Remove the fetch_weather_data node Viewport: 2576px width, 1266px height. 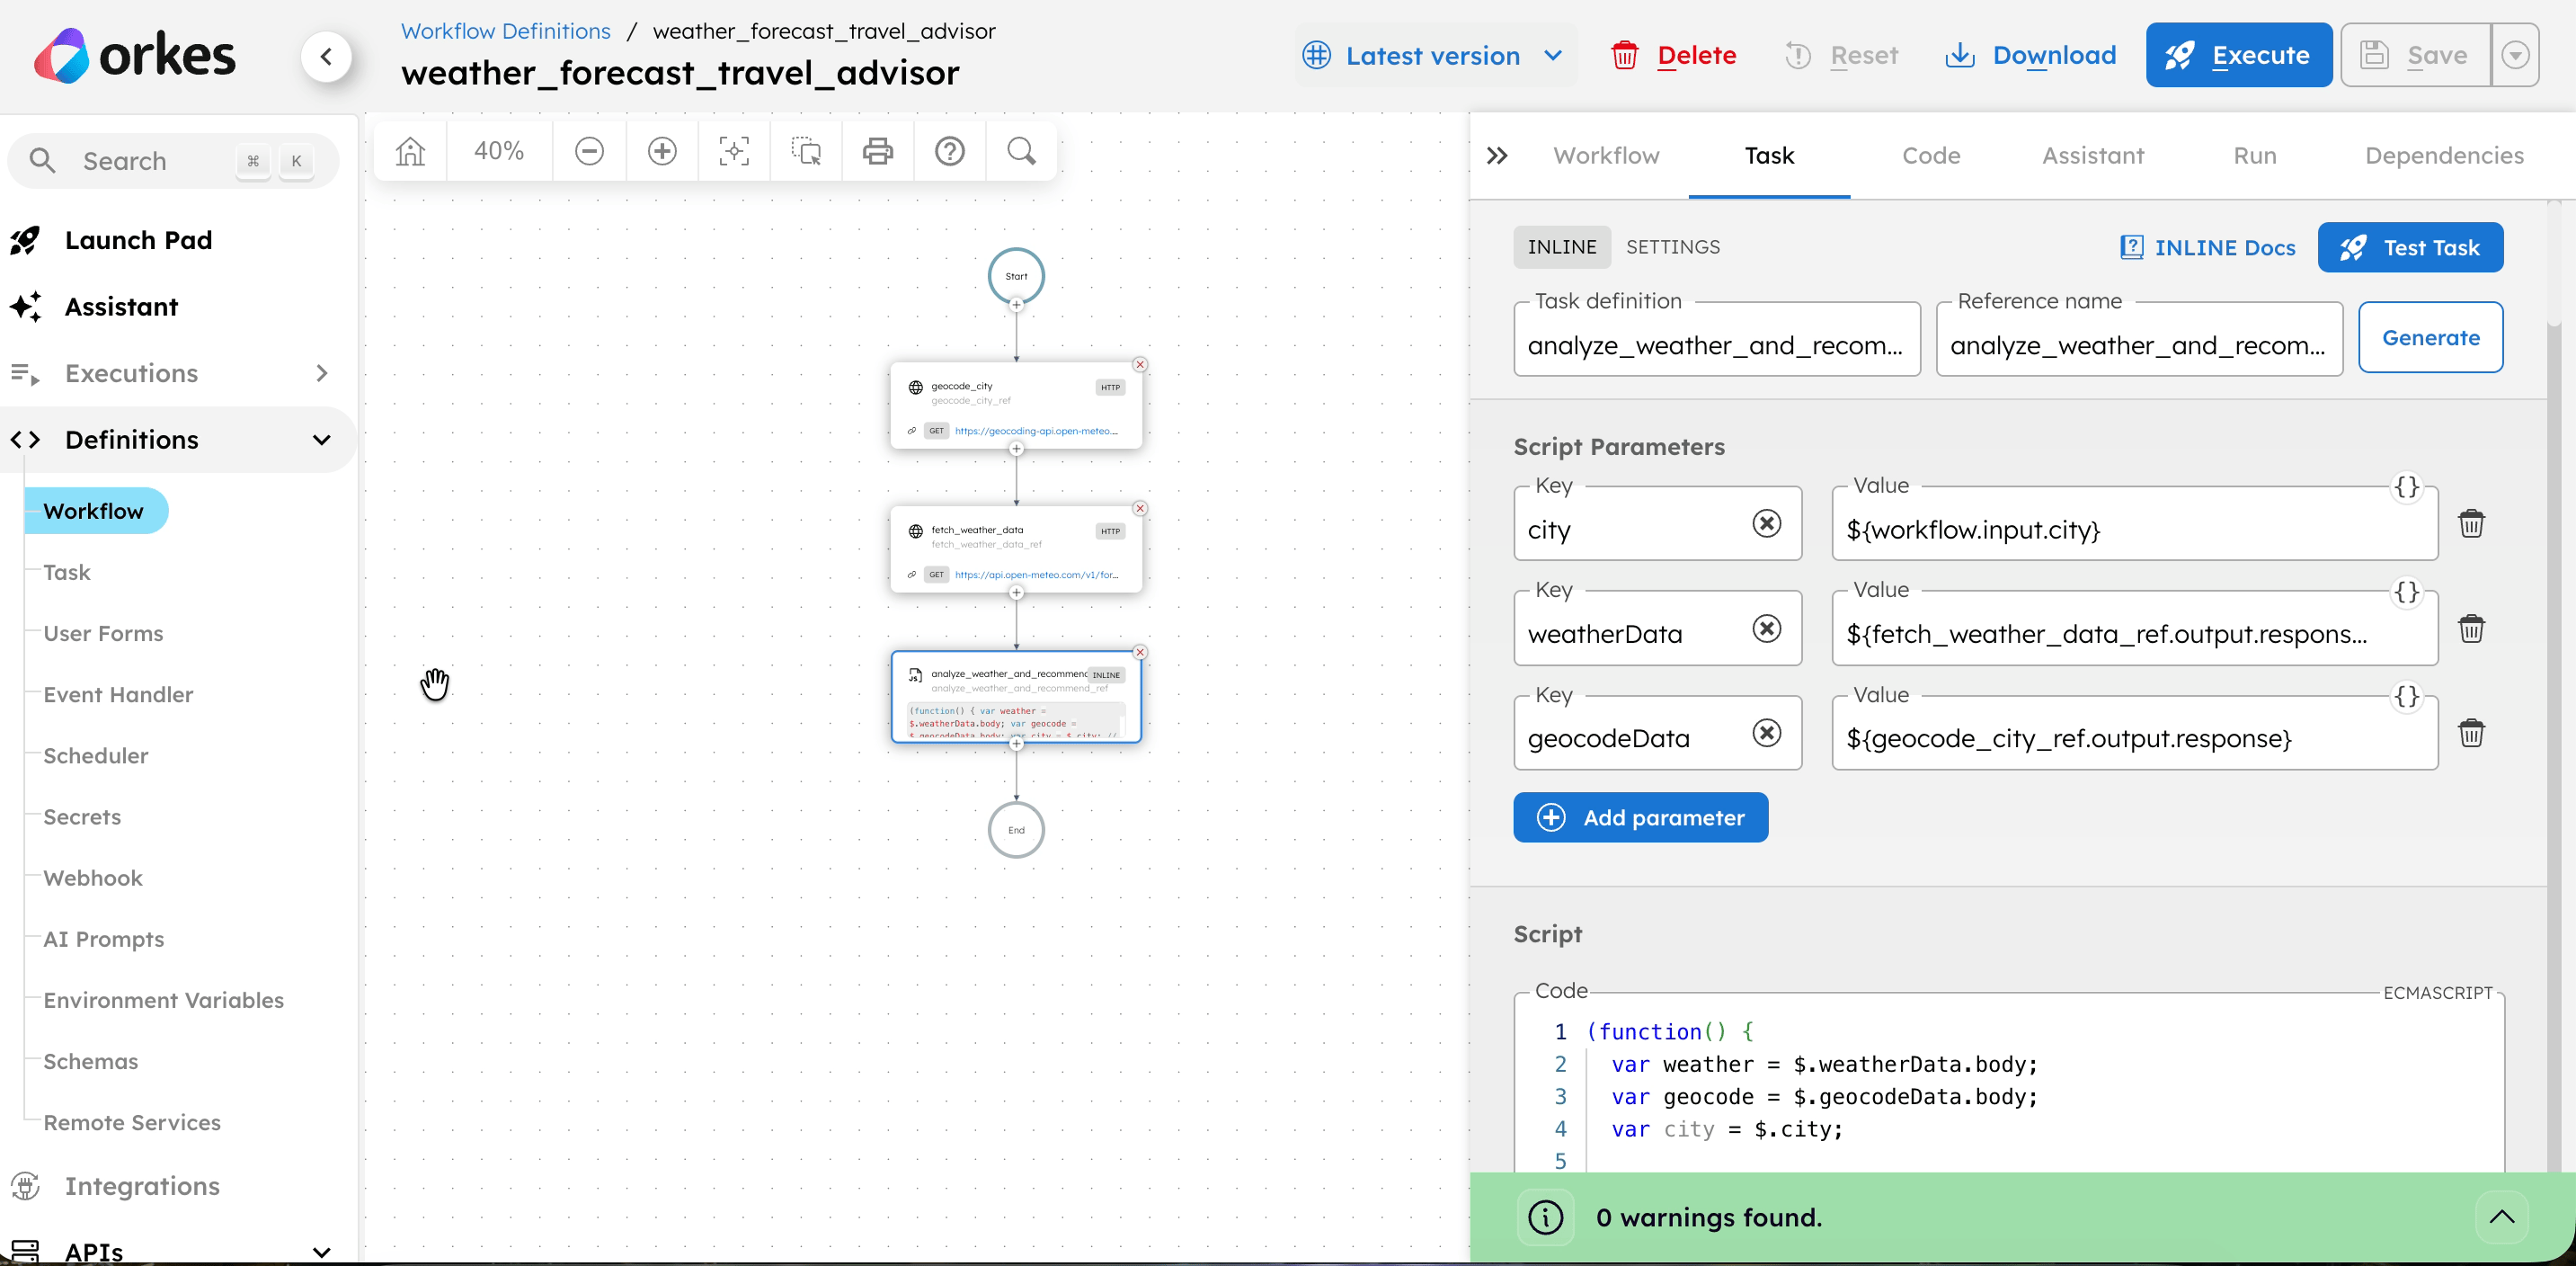pos(1139,508)
